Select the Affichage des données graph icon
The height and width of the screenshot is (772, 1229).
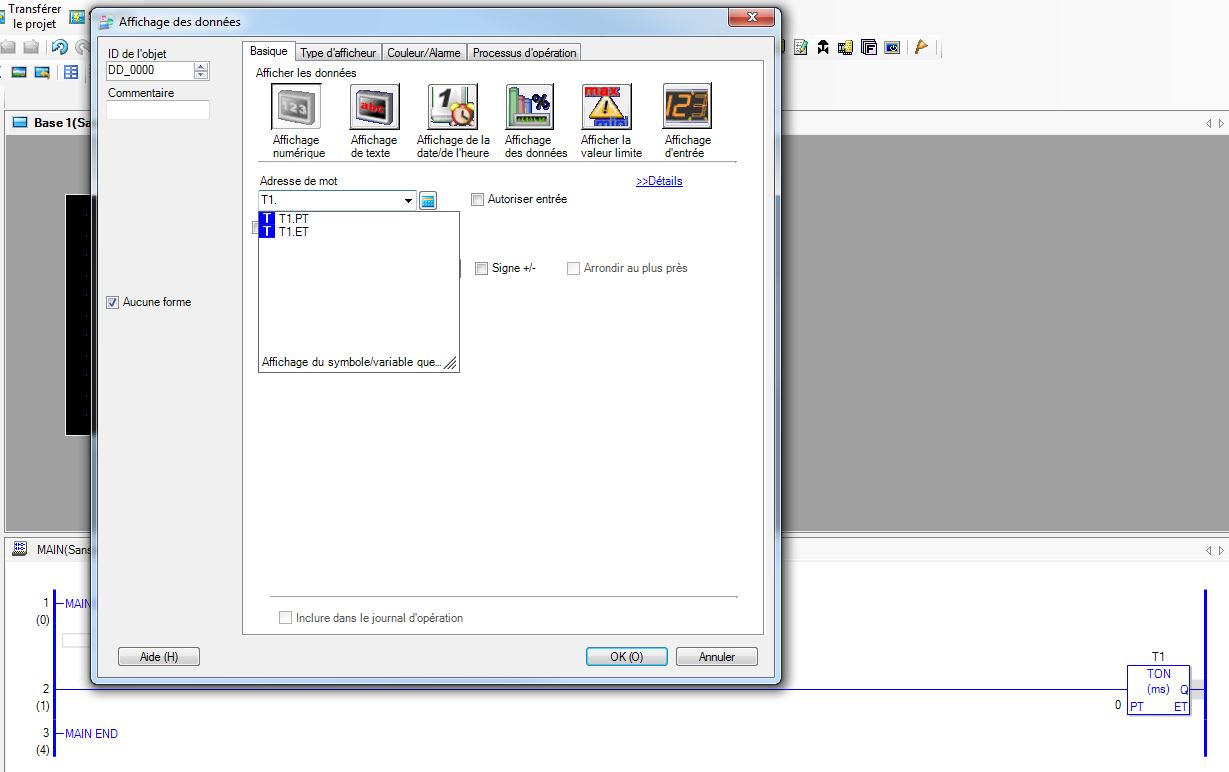[530, 107]
